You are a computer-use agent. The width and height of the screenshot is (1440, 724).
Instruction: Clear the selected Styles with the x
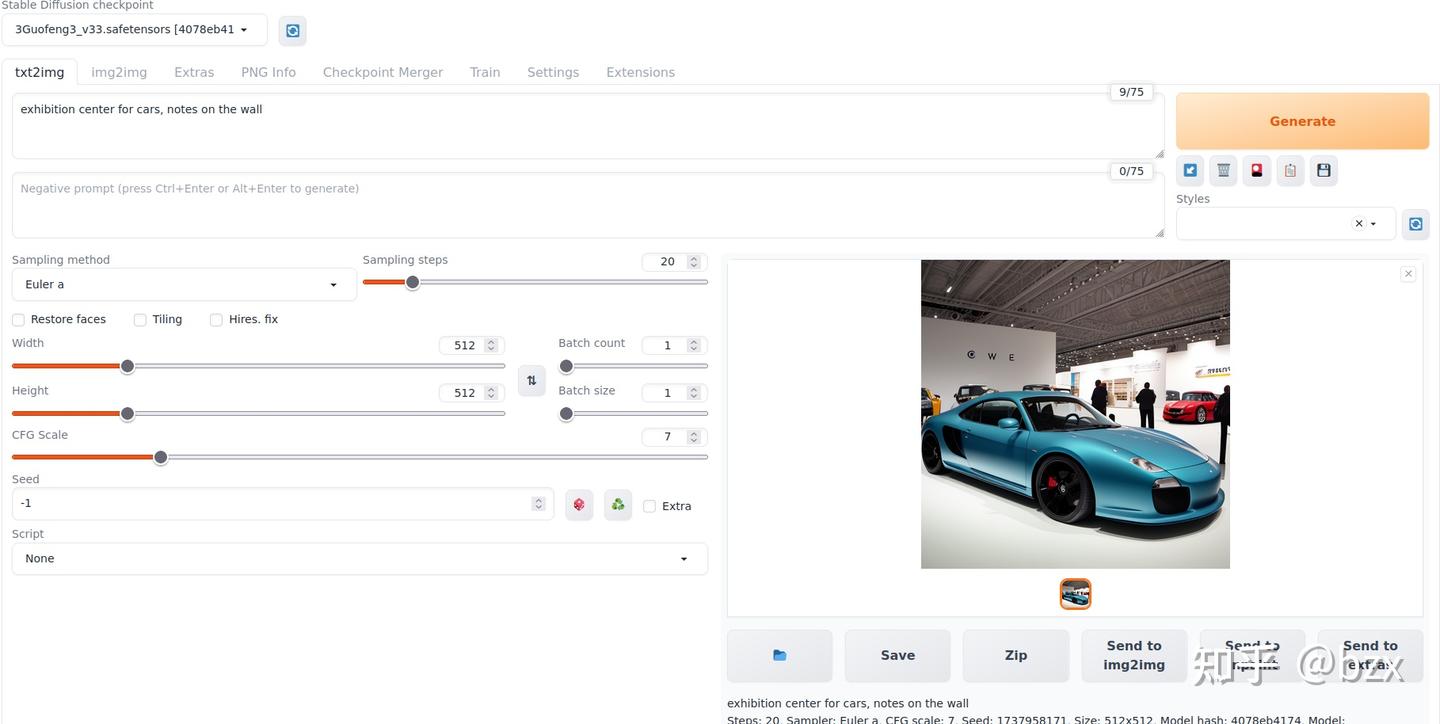coord(1359,224)
